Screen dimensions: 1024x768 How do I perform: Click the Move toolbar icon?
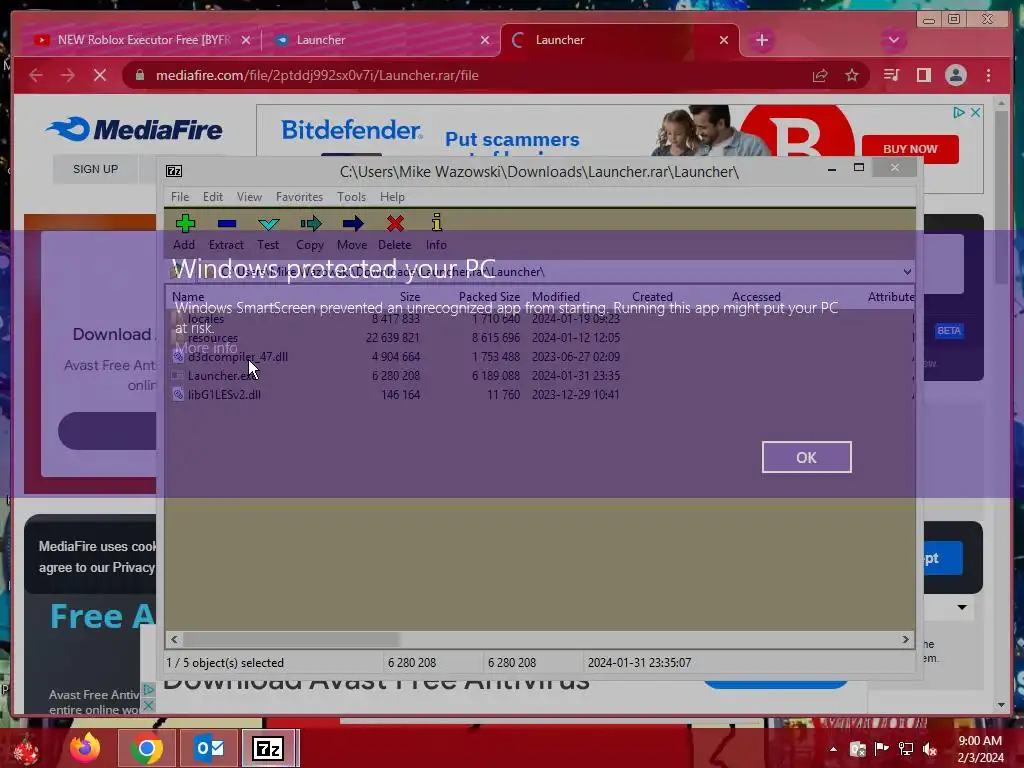pos(352,232)
